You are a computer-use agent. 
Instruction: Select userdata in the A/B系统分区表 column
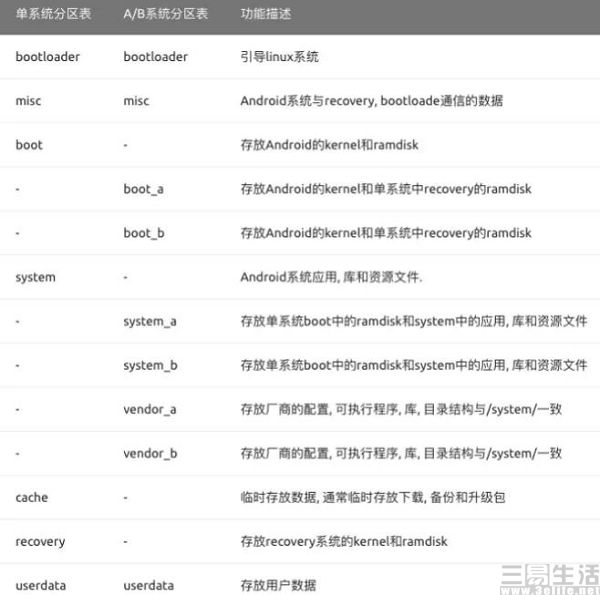(148, 585)
